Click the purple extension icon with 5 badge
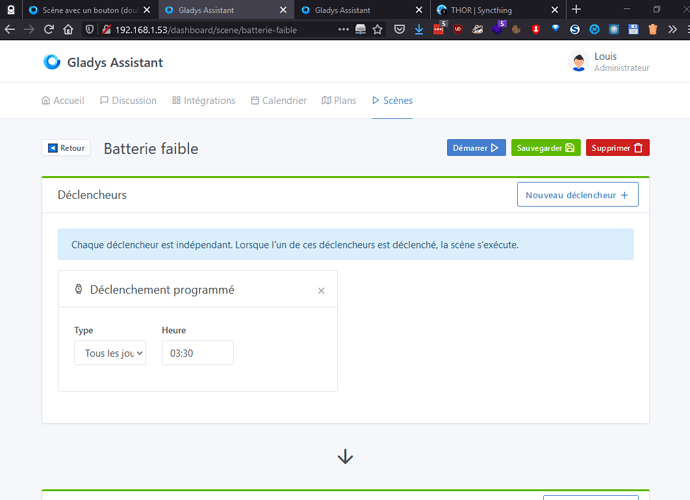The image size is (690, 500). [x=499, y=28]
